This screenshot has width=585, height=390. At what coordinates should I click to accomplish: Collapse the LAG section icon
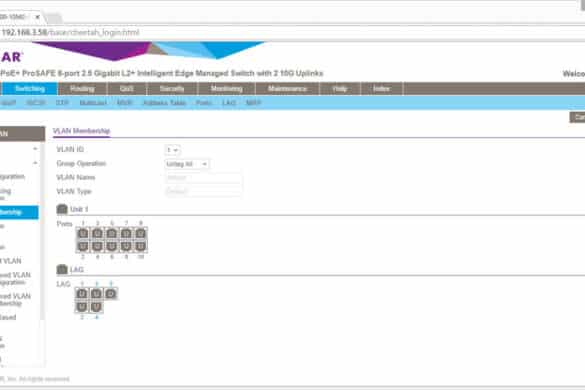pos(62,269)
